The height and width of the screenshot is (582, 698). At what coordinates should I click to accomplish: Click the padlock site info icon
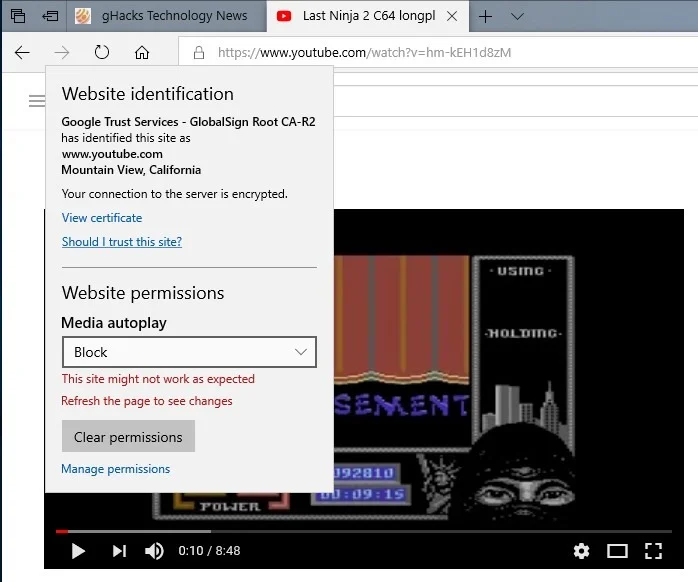(199, 53)
